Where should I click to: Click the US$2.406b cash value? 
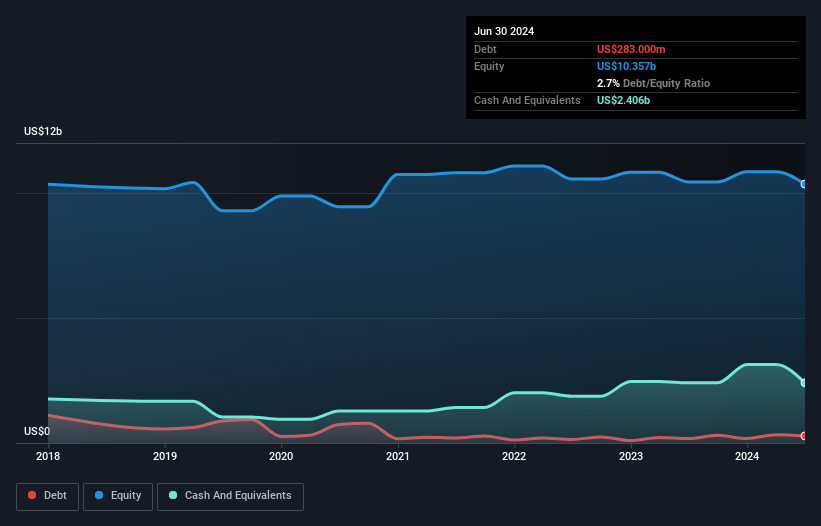click(623, 100)
